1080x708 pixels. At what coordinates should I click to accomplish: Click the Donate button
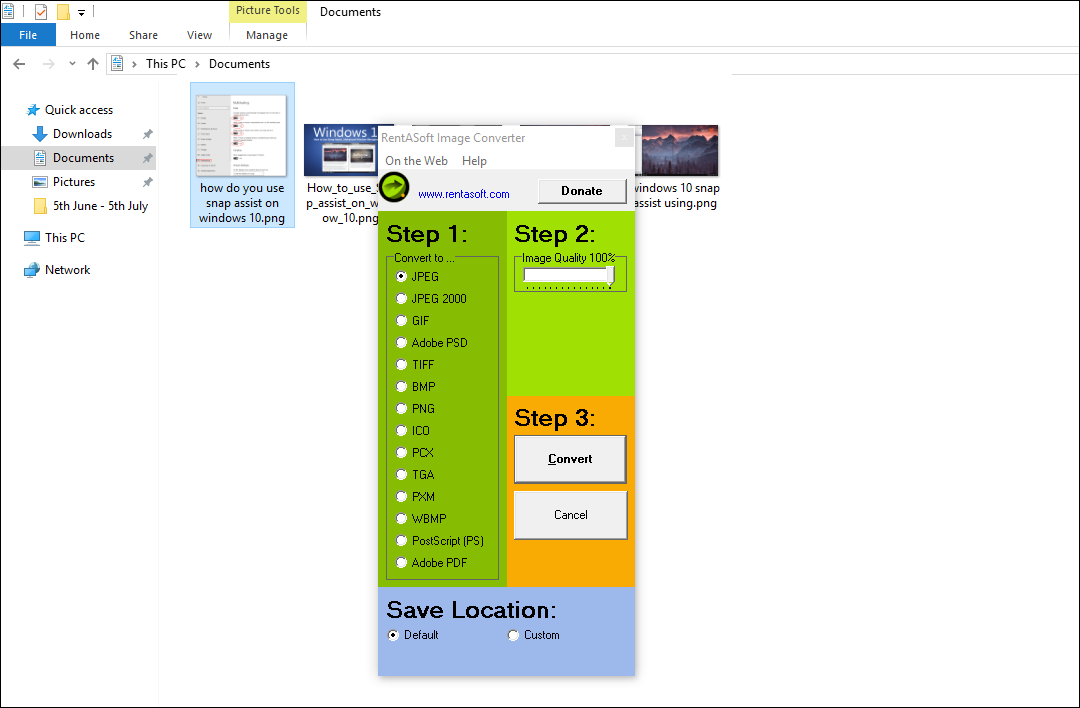pyautogui.click(x=582, y=191)
